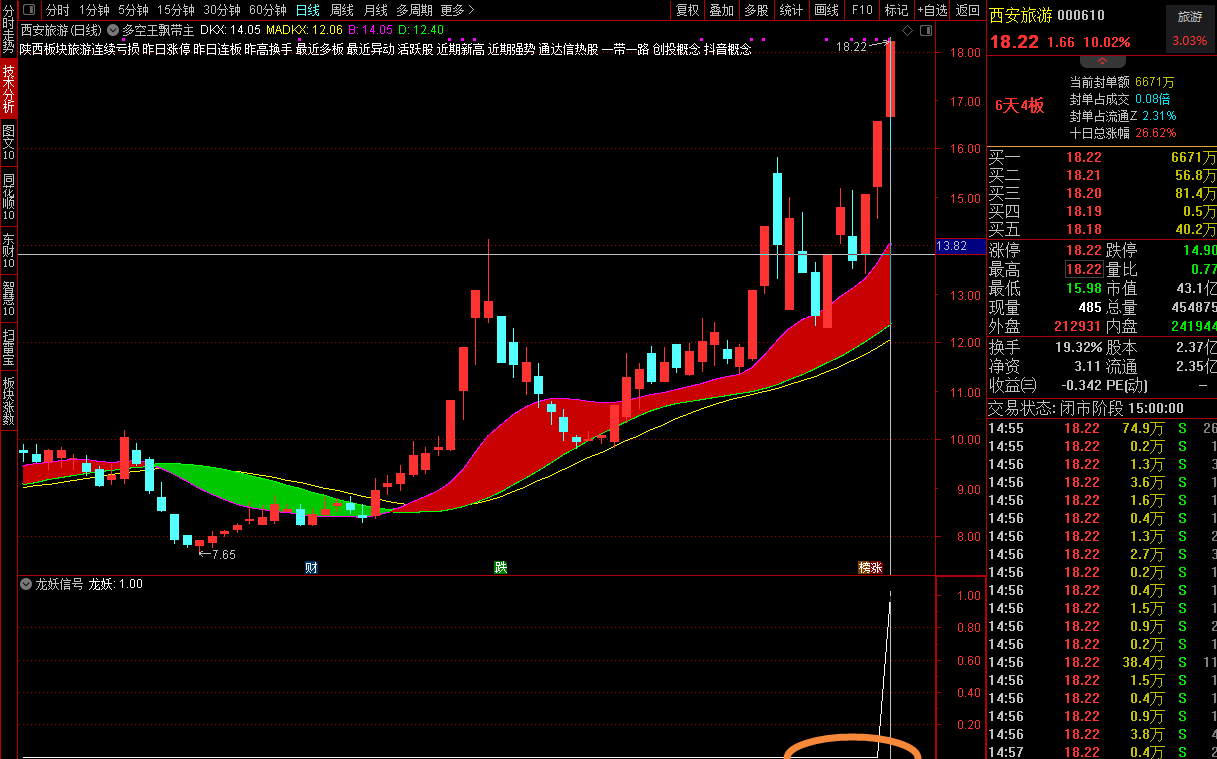The image size is (1217, 759).
Task: Click the 昨日连板 tag
Action: (217, 48)
